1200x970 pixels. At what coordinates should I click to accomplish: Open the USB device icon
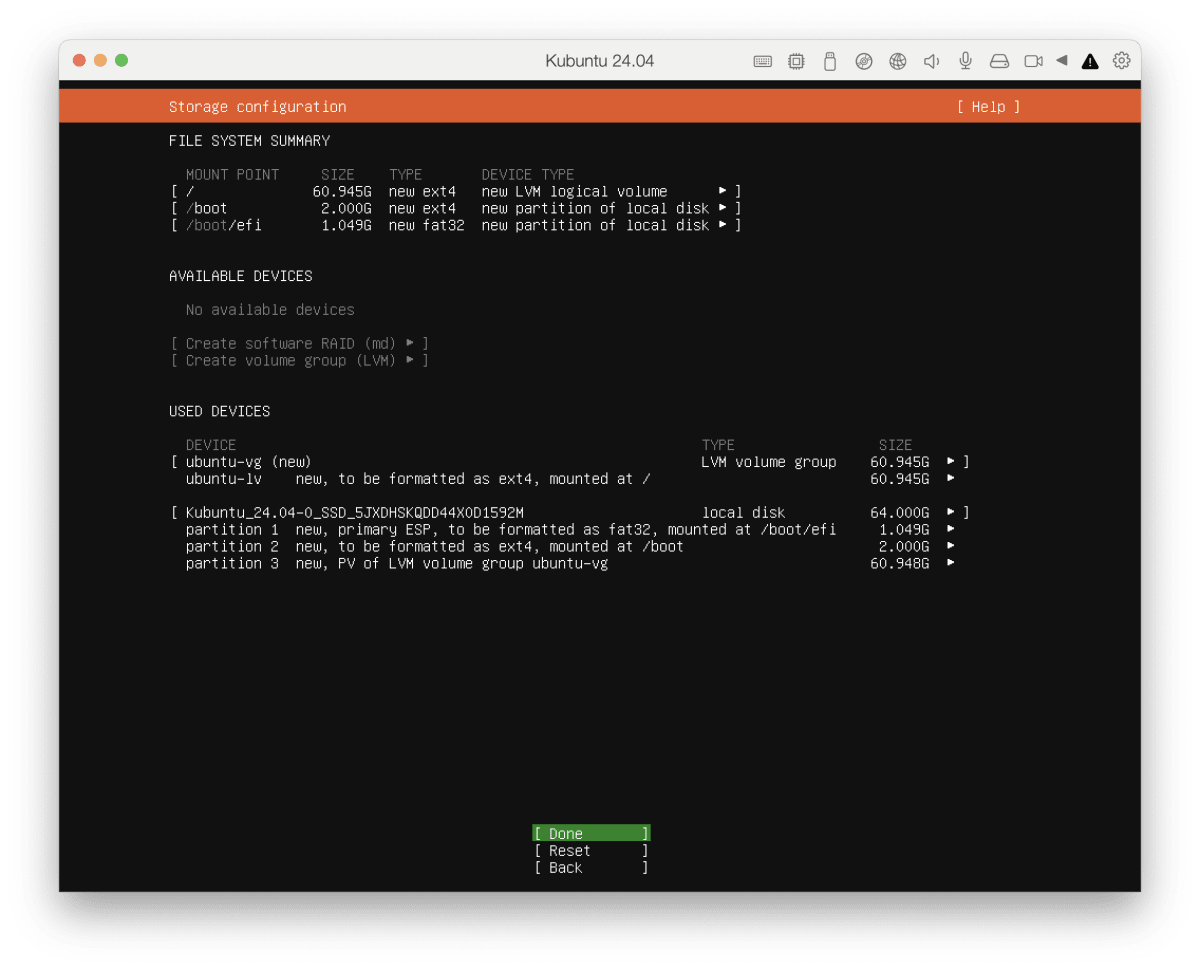829,61
